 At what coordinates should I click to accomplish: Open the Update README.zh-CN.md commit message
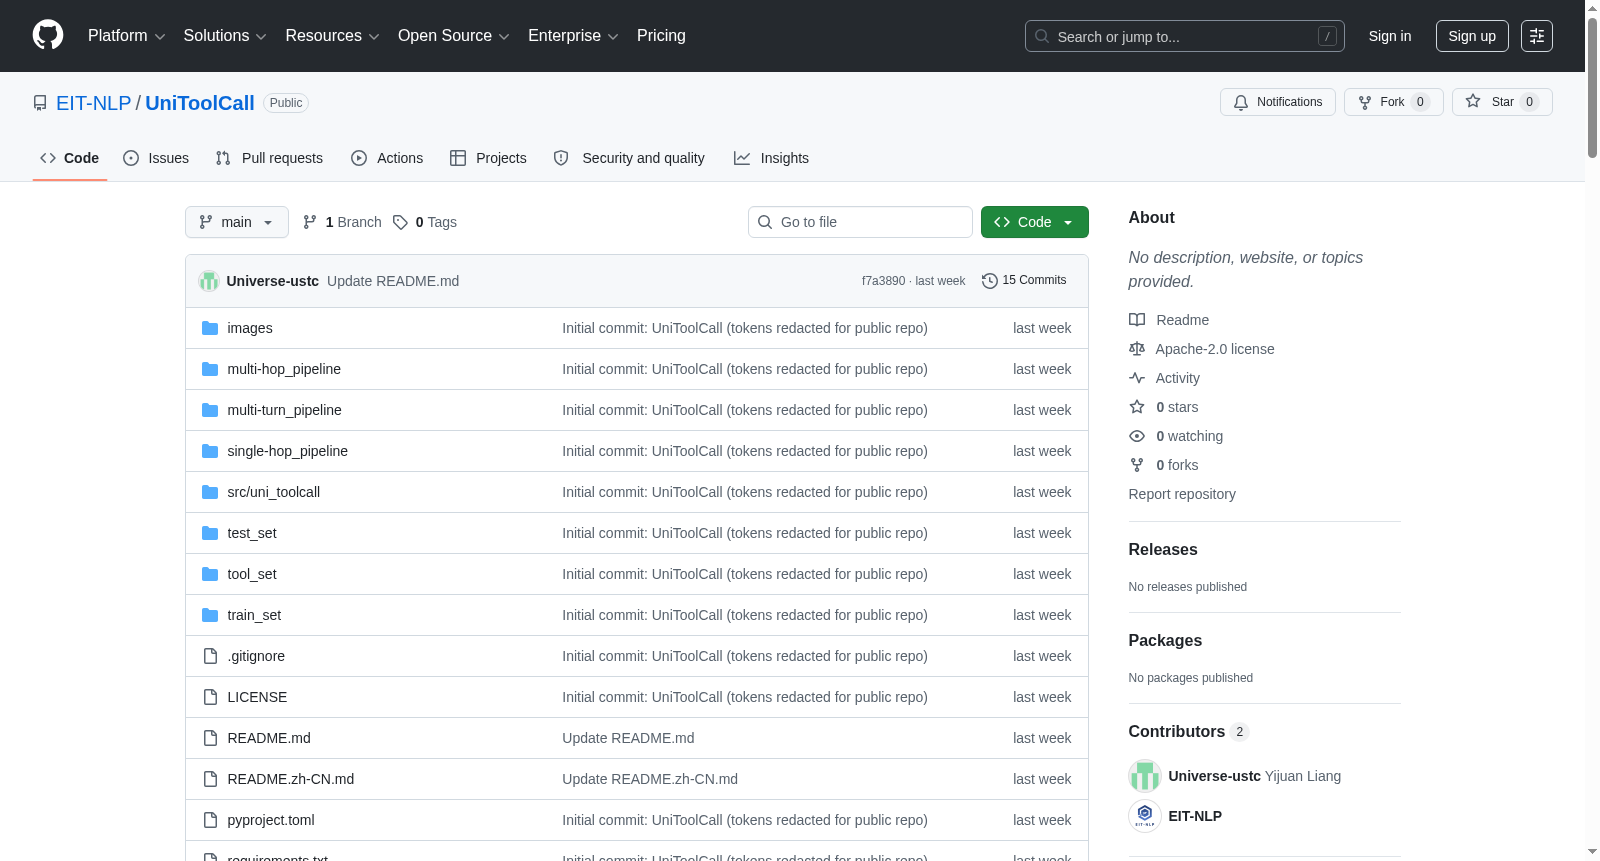[x=650, y=779]
